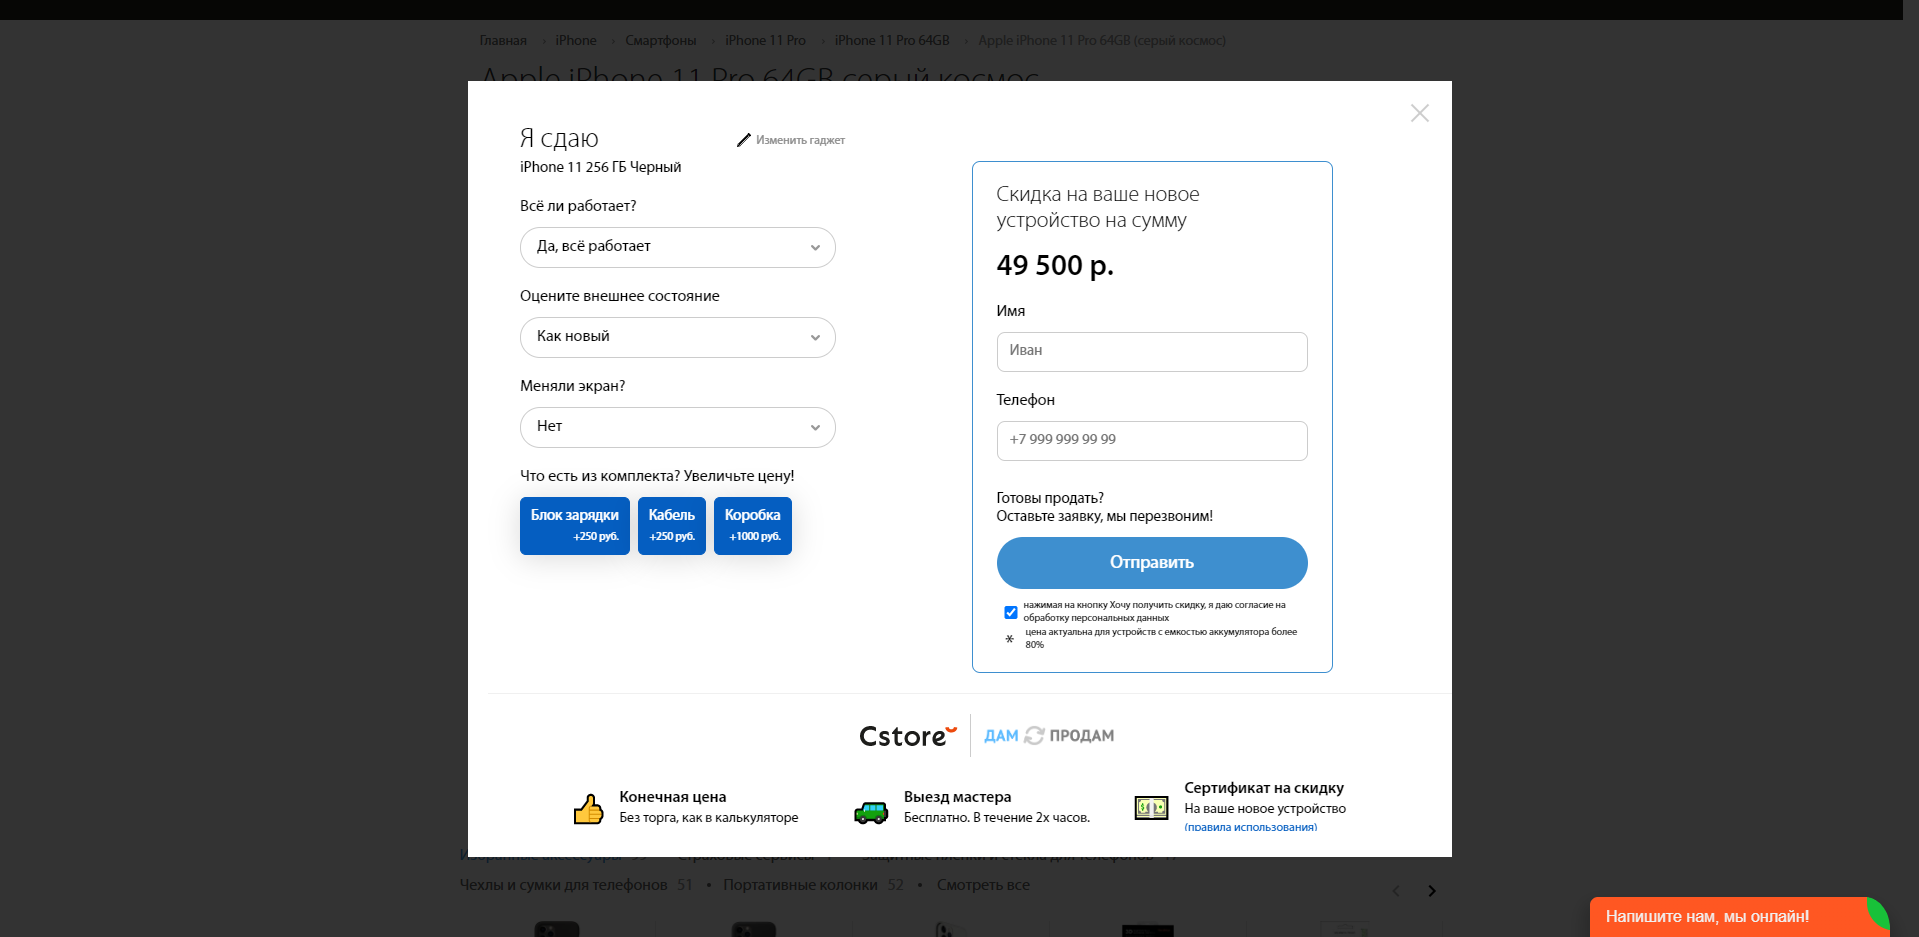1919x937 pixels.
Task: Uncheck the personal data consent checkbox
Action: click(1011, 612)
